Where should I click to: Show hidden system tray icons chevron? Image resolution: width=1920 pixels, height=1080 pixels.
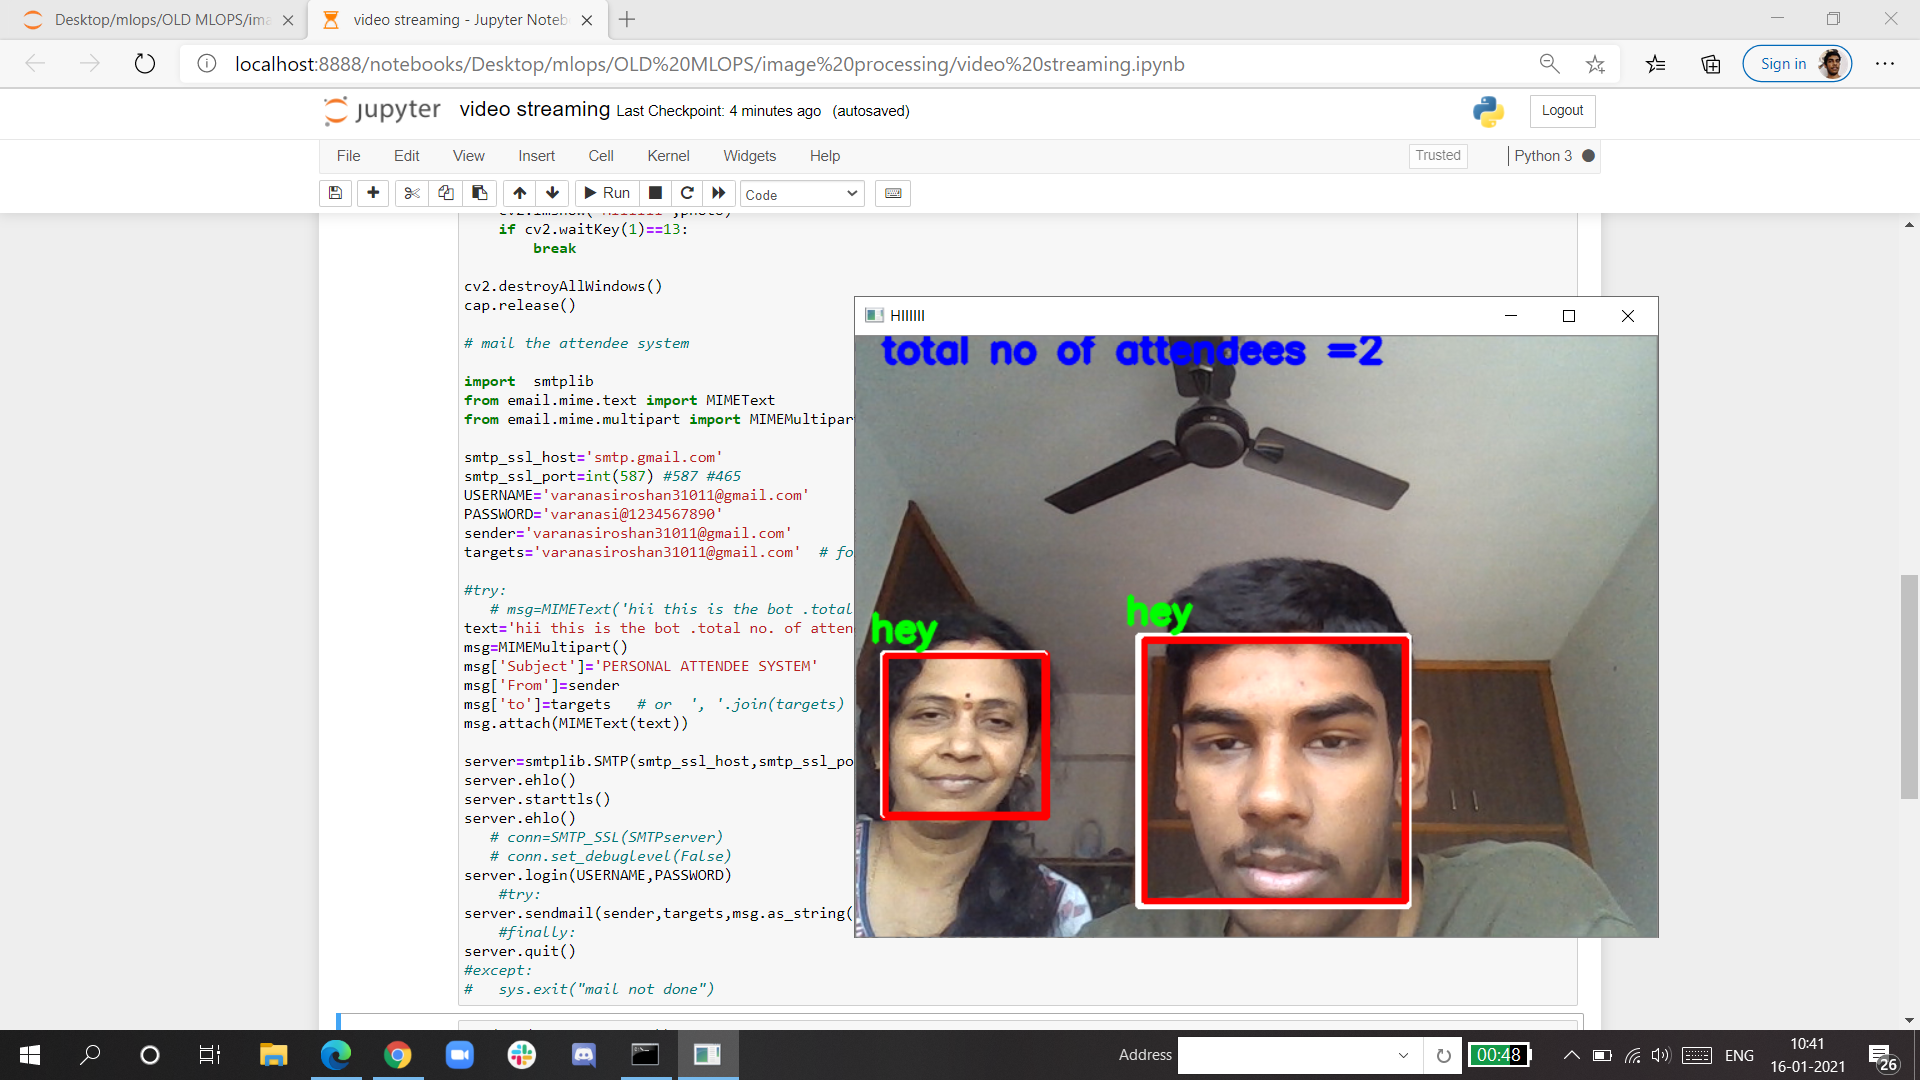[1571, 1055]
